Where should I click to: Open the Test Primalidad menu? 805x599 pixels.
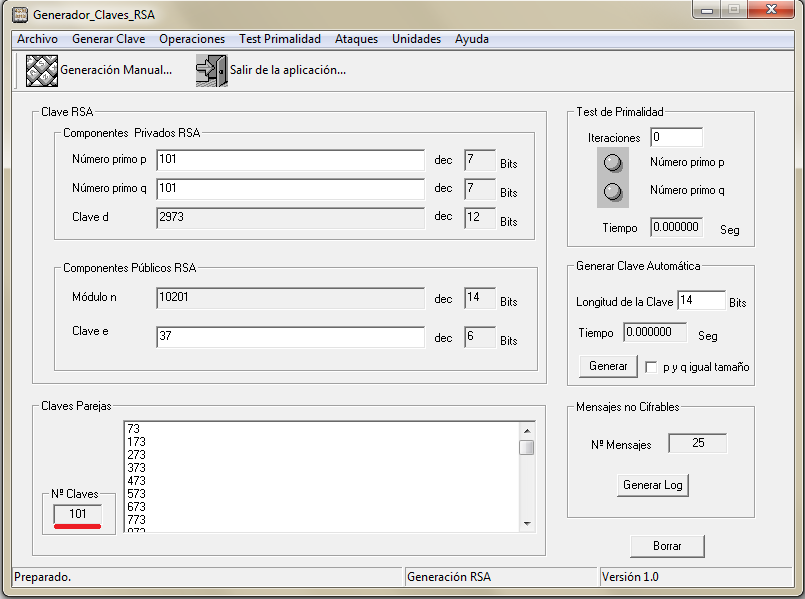(x=280, y=39)
